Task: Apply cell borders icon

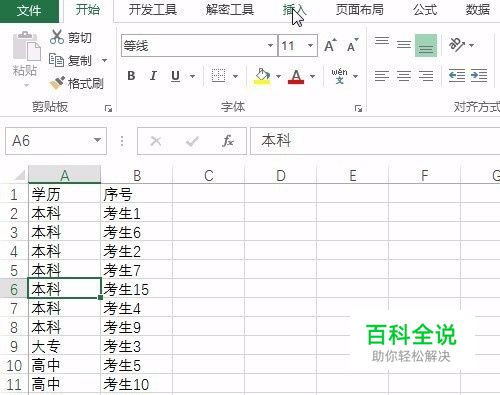Action: click(x=219, y=76)
